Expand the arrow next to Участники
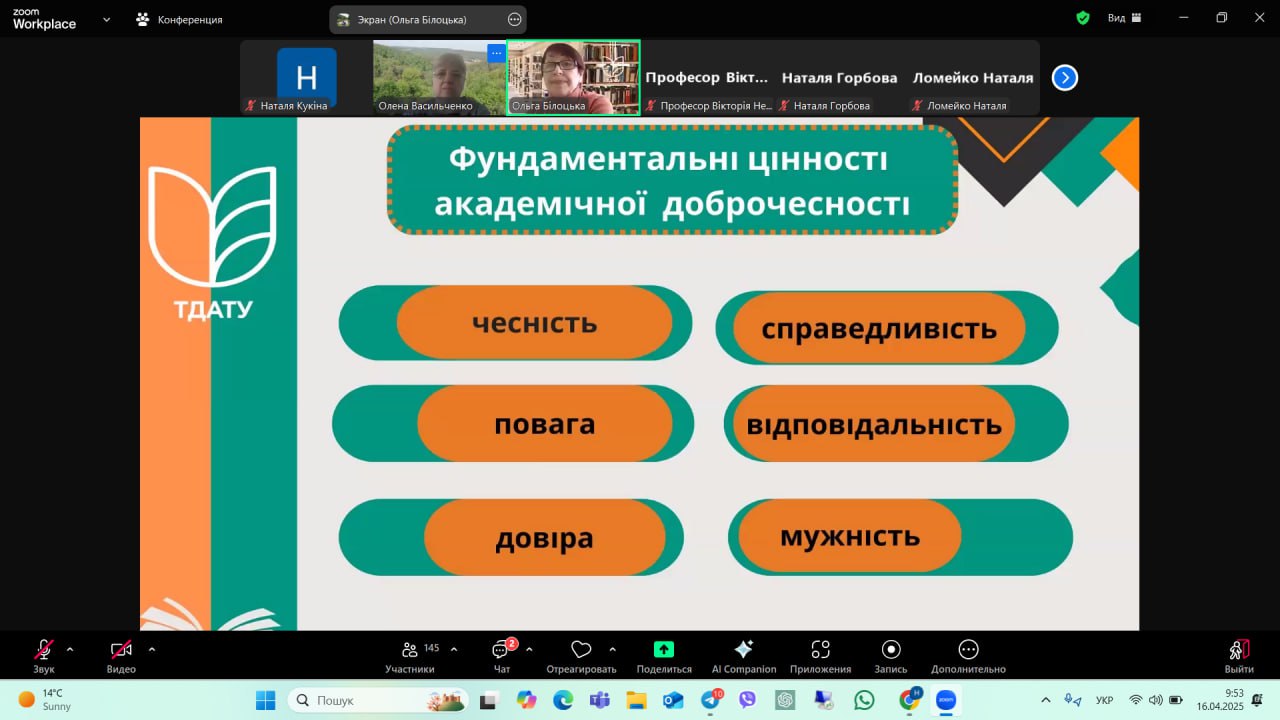 click(454, 649)
